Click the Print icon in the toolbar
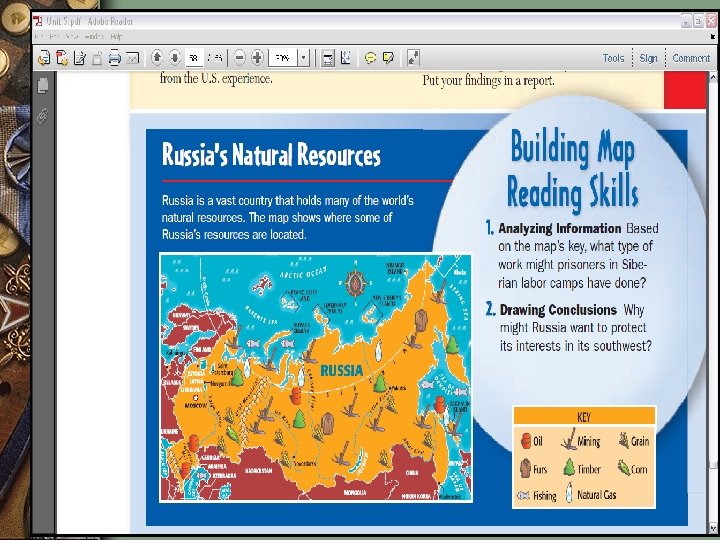The height and width of the screenshot is (540, 720). pos(114,58)
